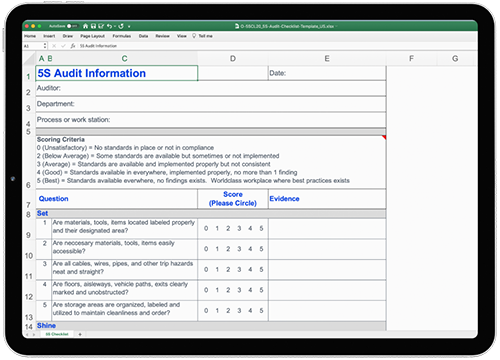500x360 pixels.
Task: Click the Department: row
Action: 211,104
